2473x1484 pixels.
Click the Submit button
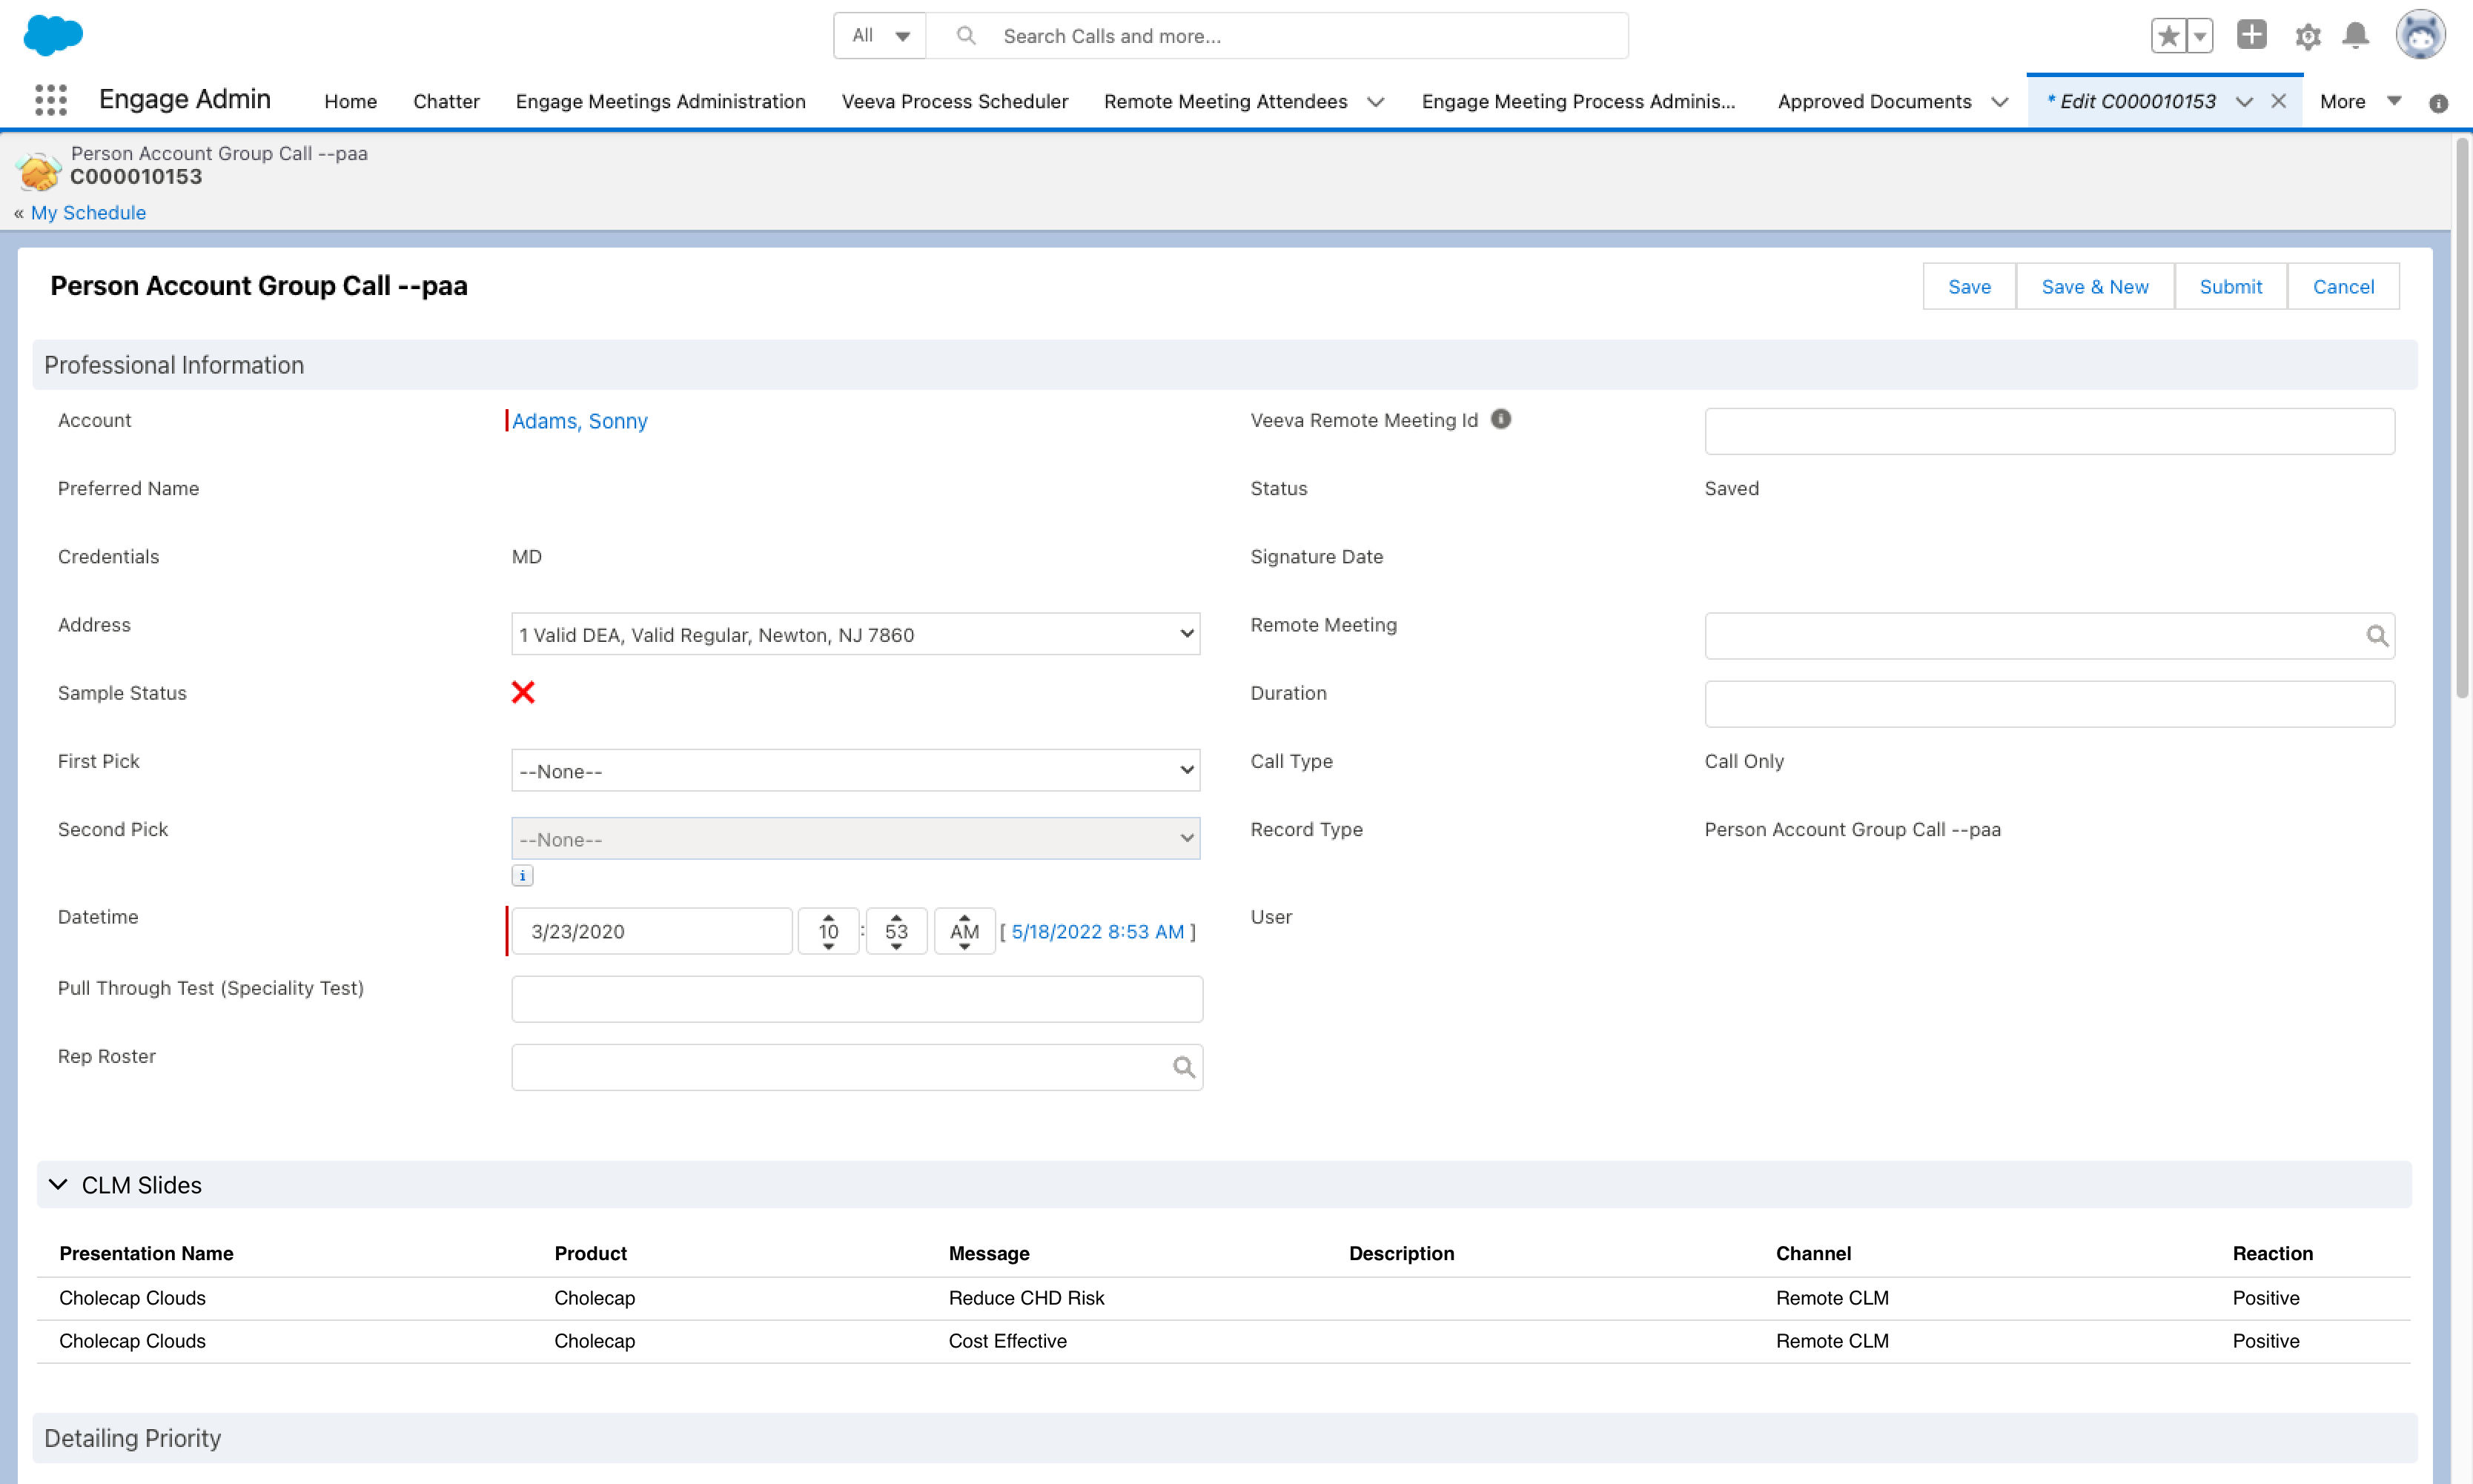2230,287
